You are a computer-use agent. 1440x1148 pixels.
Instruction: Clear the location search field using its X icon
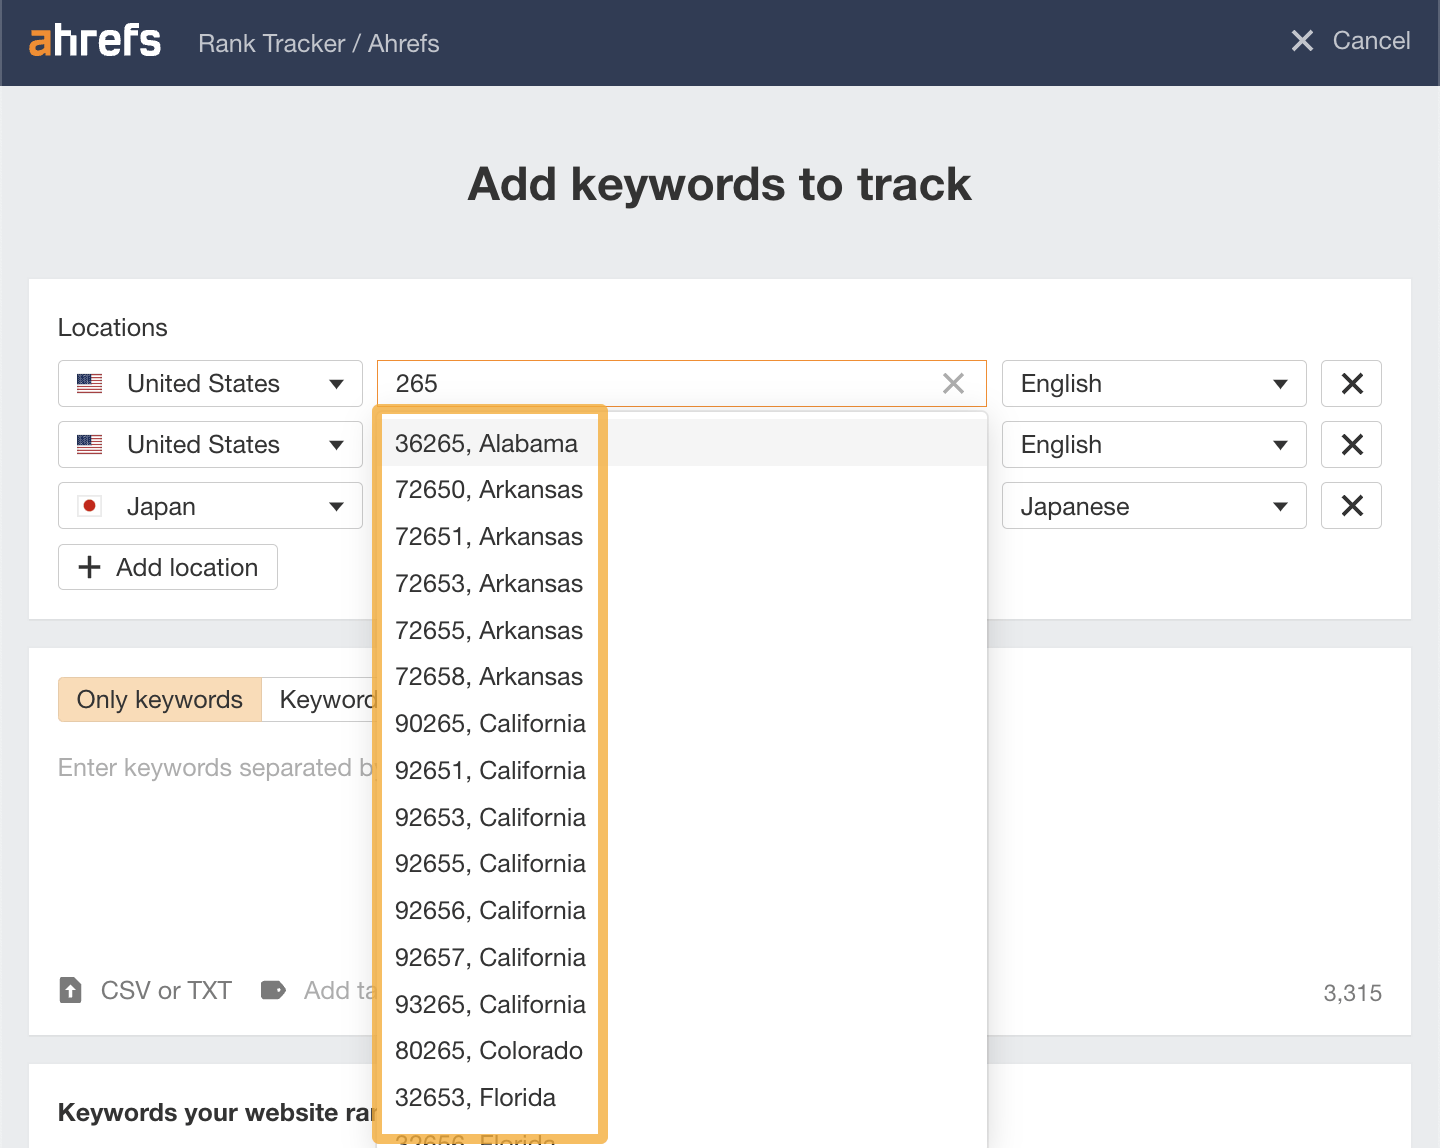[x=952, y=383]
